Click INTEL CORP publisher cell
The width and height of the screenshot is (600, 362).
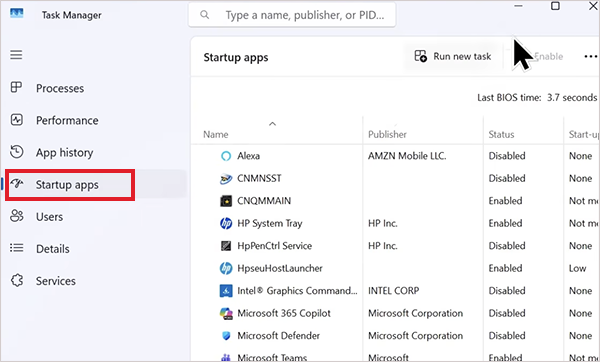[x=393, y=291]
